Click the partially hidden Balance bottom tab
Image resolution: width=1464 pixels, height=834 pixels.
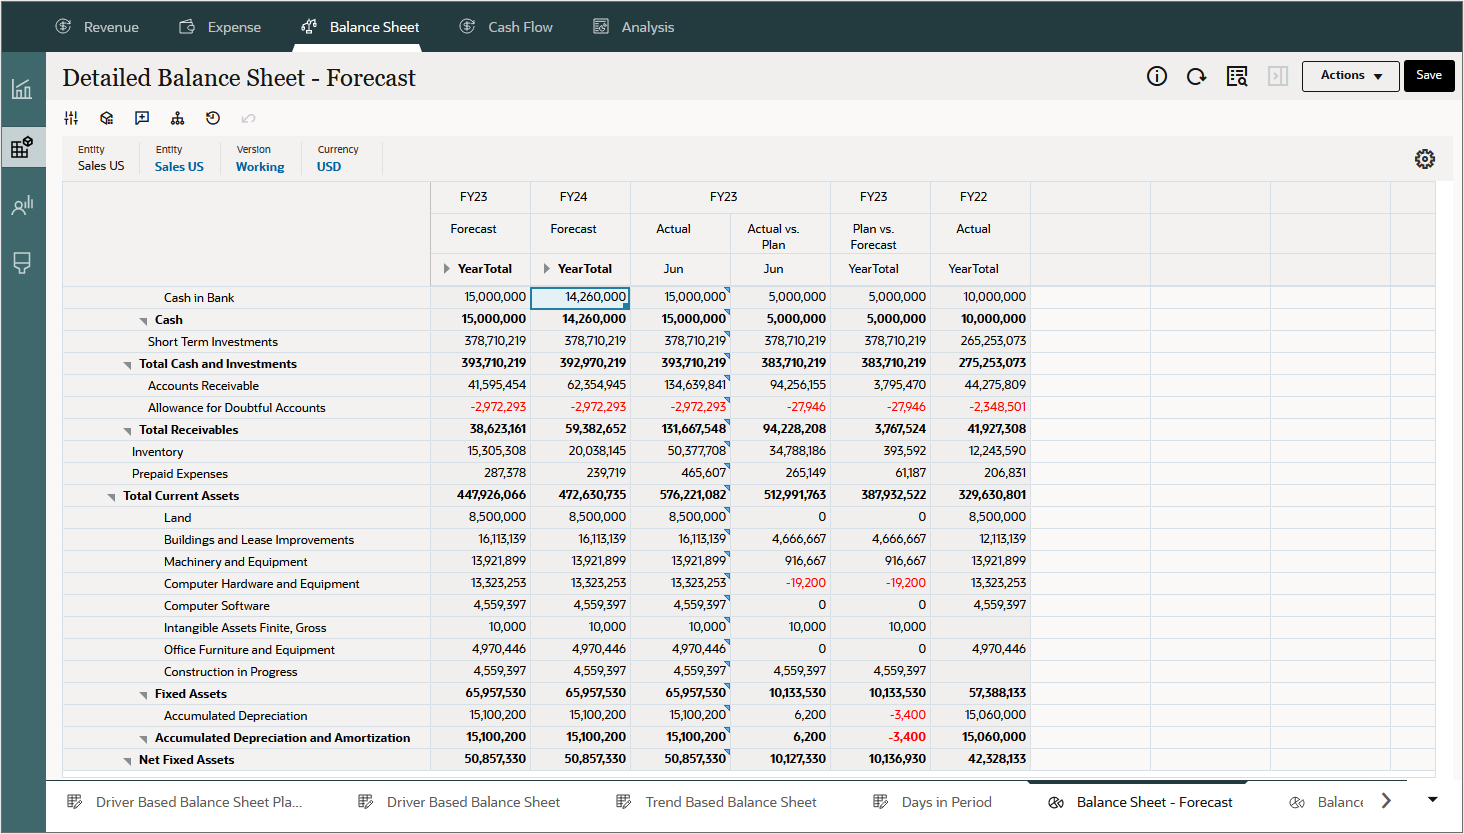tap(1327, 802)
